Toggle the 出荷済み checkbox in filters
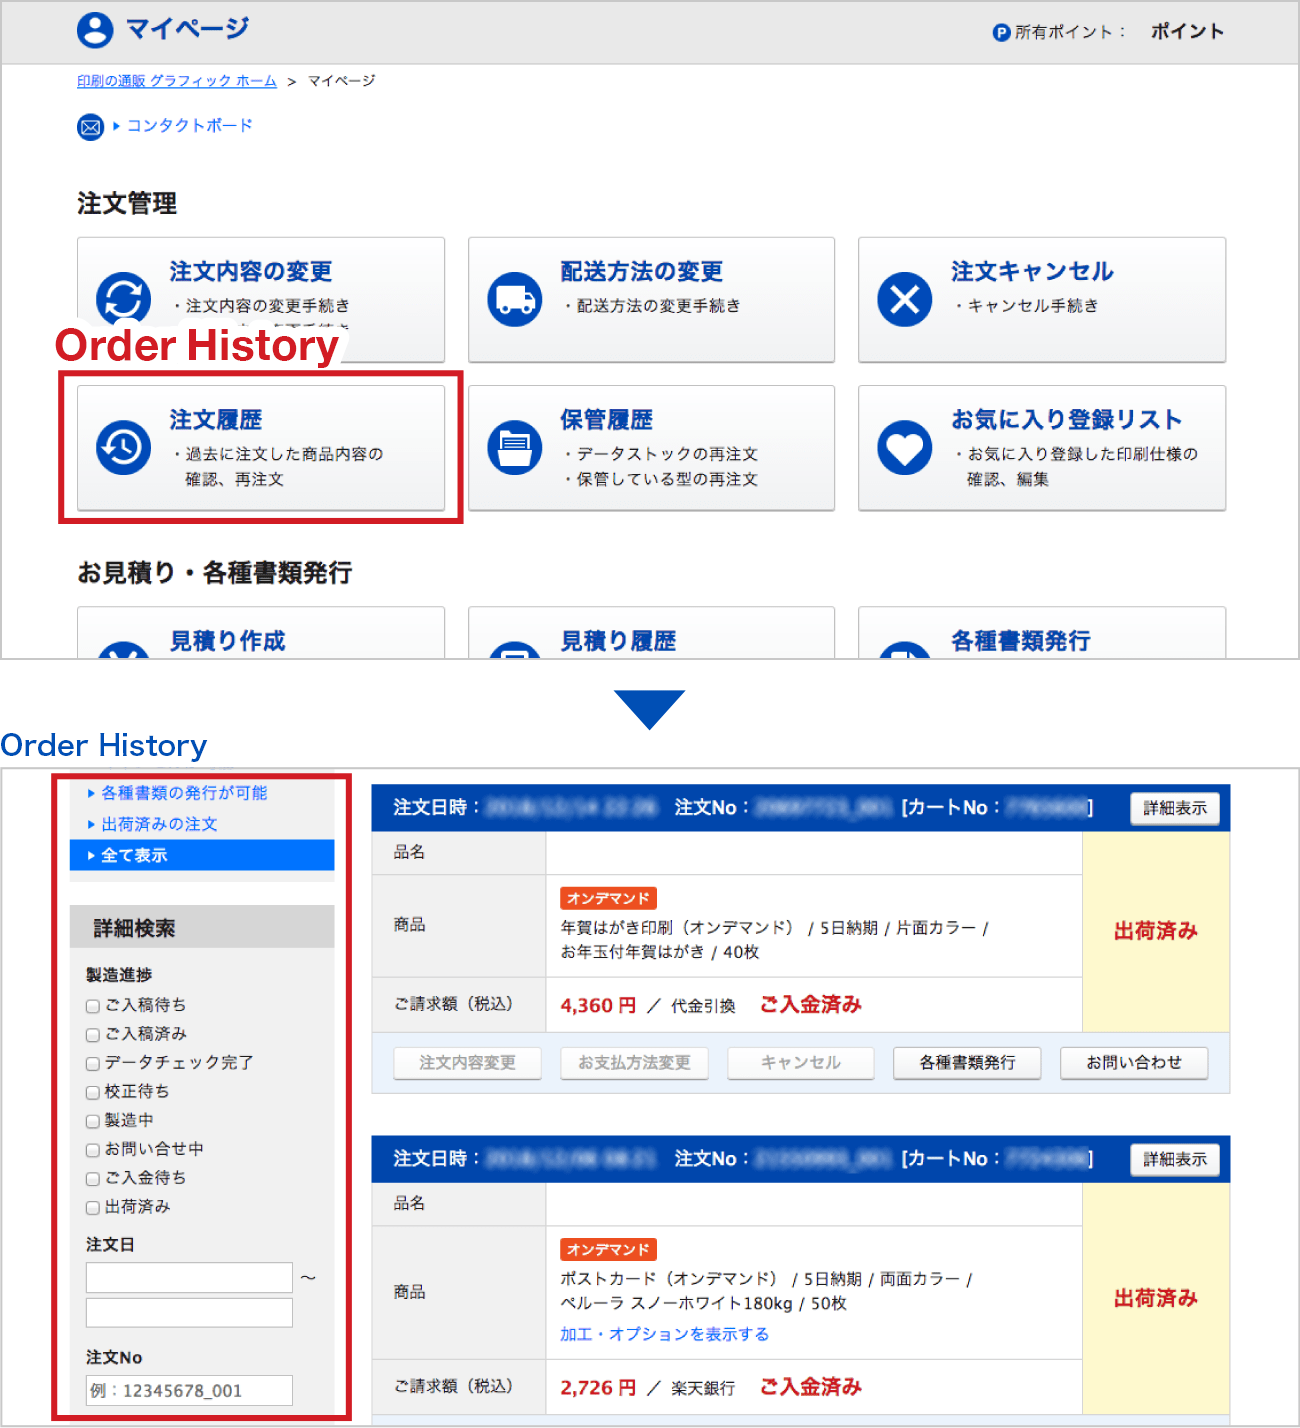 tap(93, 1208)
